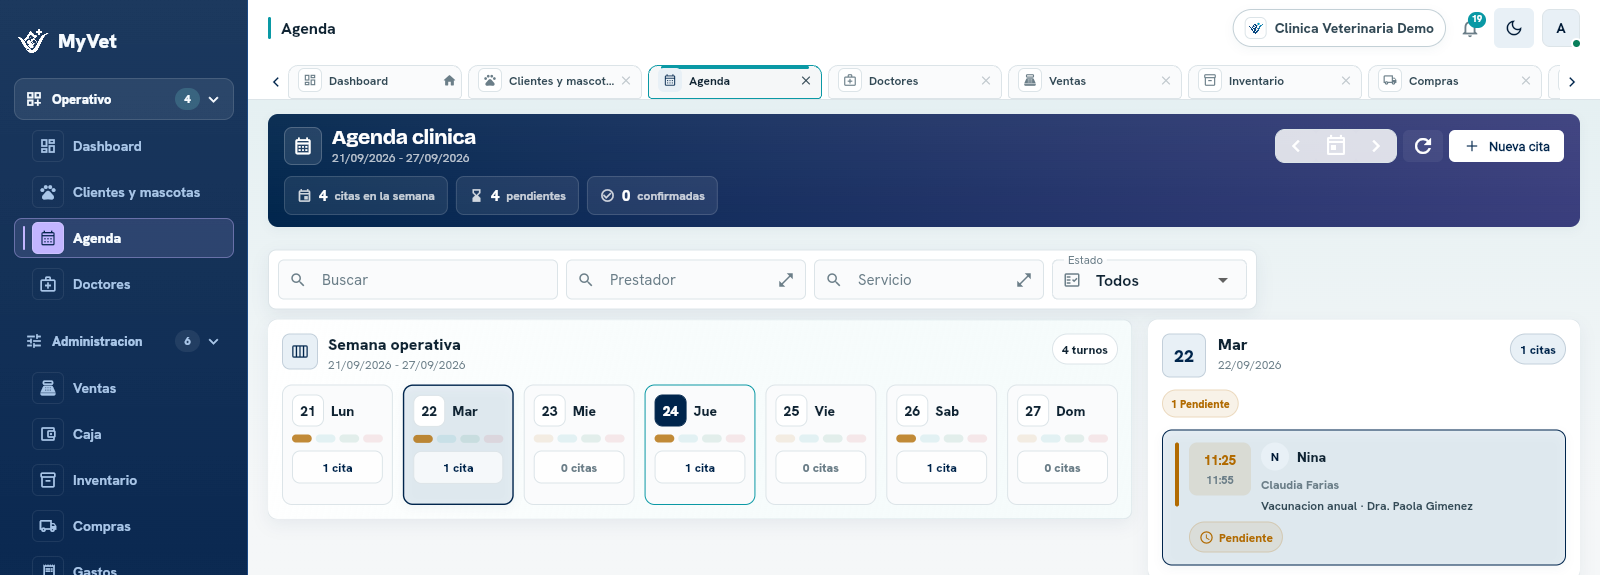Click Pendiente status on Nina appointment

[1236, 538]
